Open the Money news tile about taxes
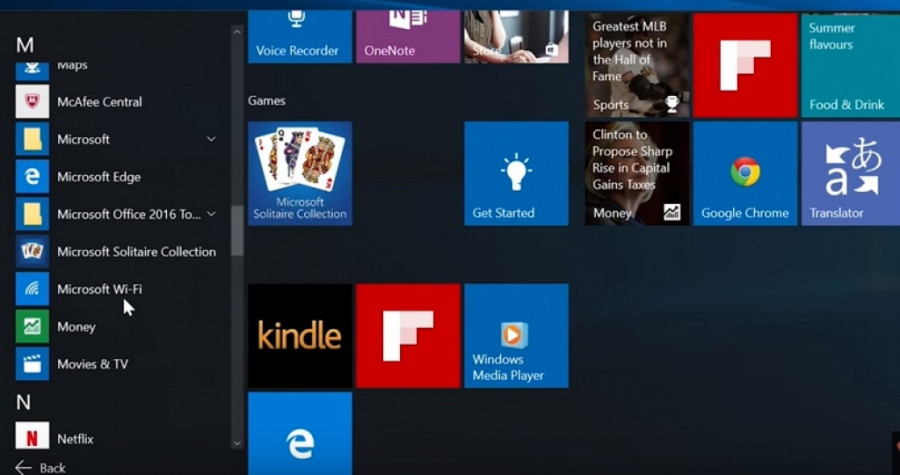 point(637,174)
